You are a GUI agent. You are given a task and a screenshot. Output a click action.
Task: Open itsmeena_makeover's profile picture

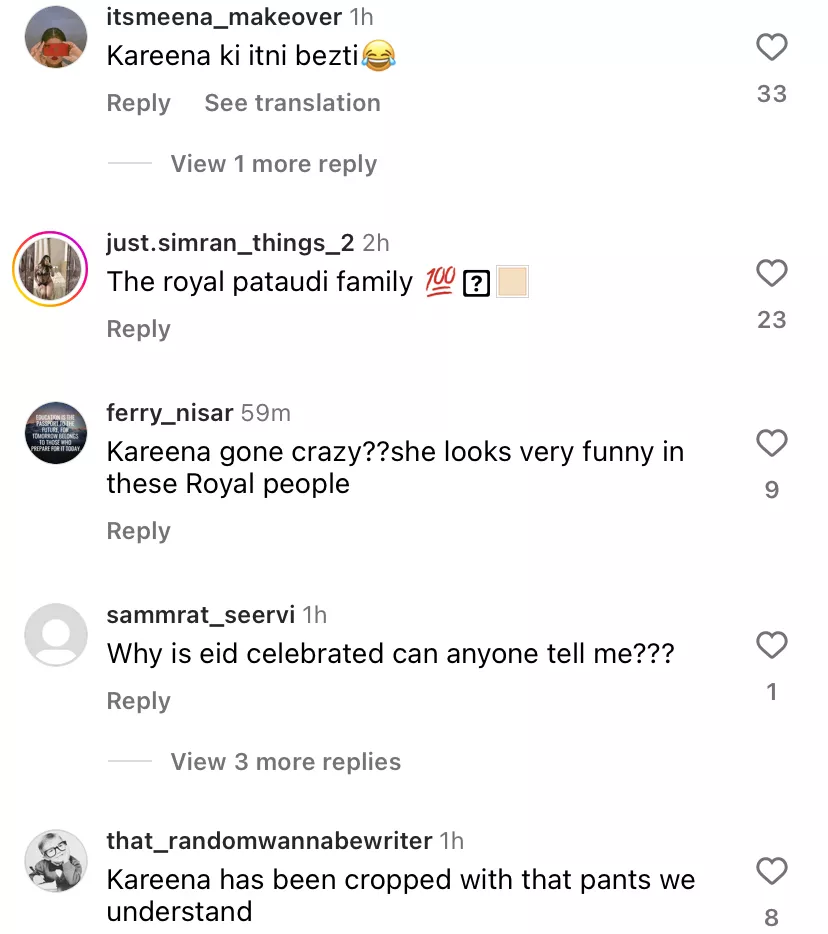(56, 38)
